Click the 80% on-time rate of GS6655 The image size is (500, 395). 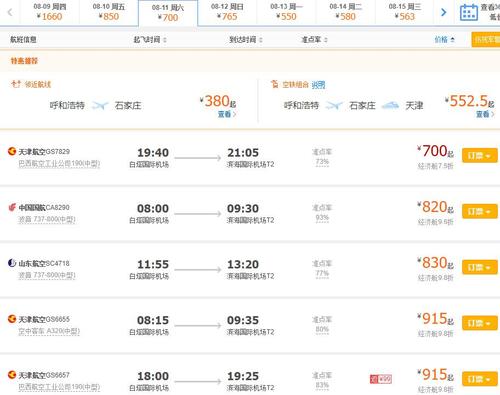(x=322, y=329)
